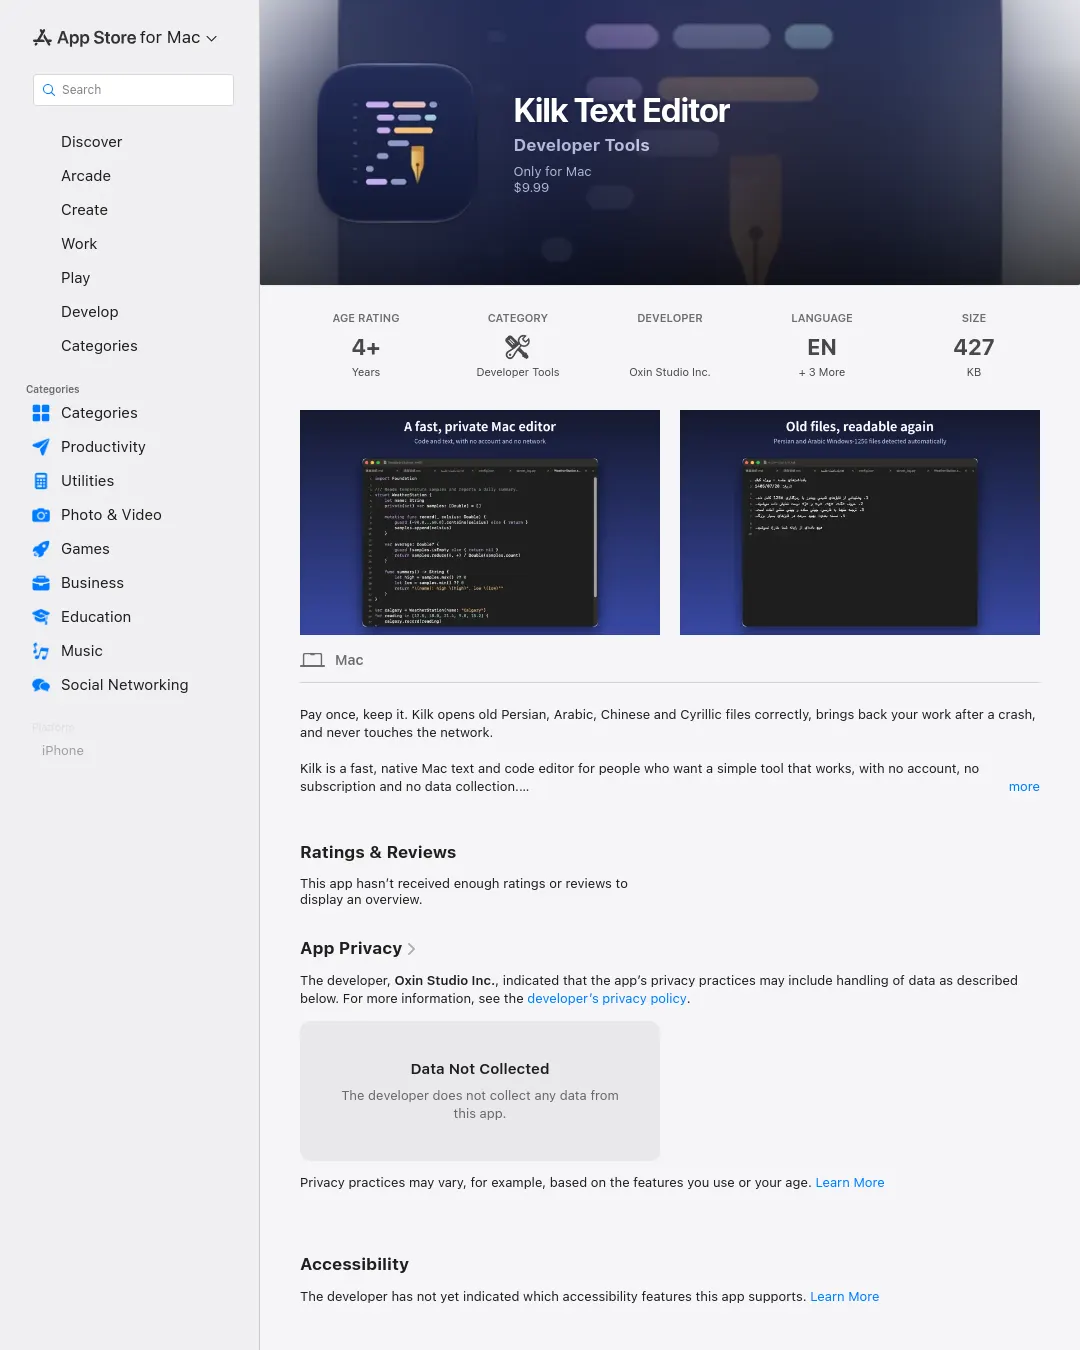The image size is (1080, 1350).
Task: Click the blue grid Categories icon
Action: [x=41, y=413]
